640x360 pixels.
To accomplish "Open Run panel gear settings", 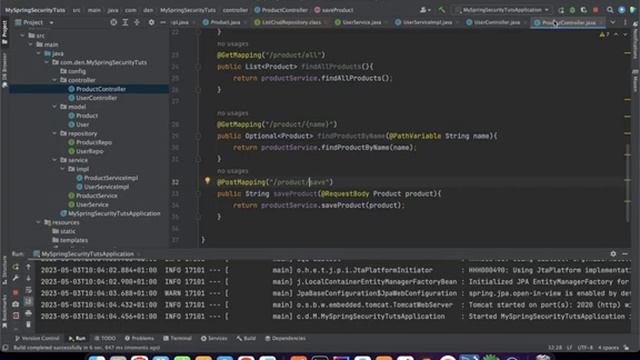I will click(x=613, y=254).
